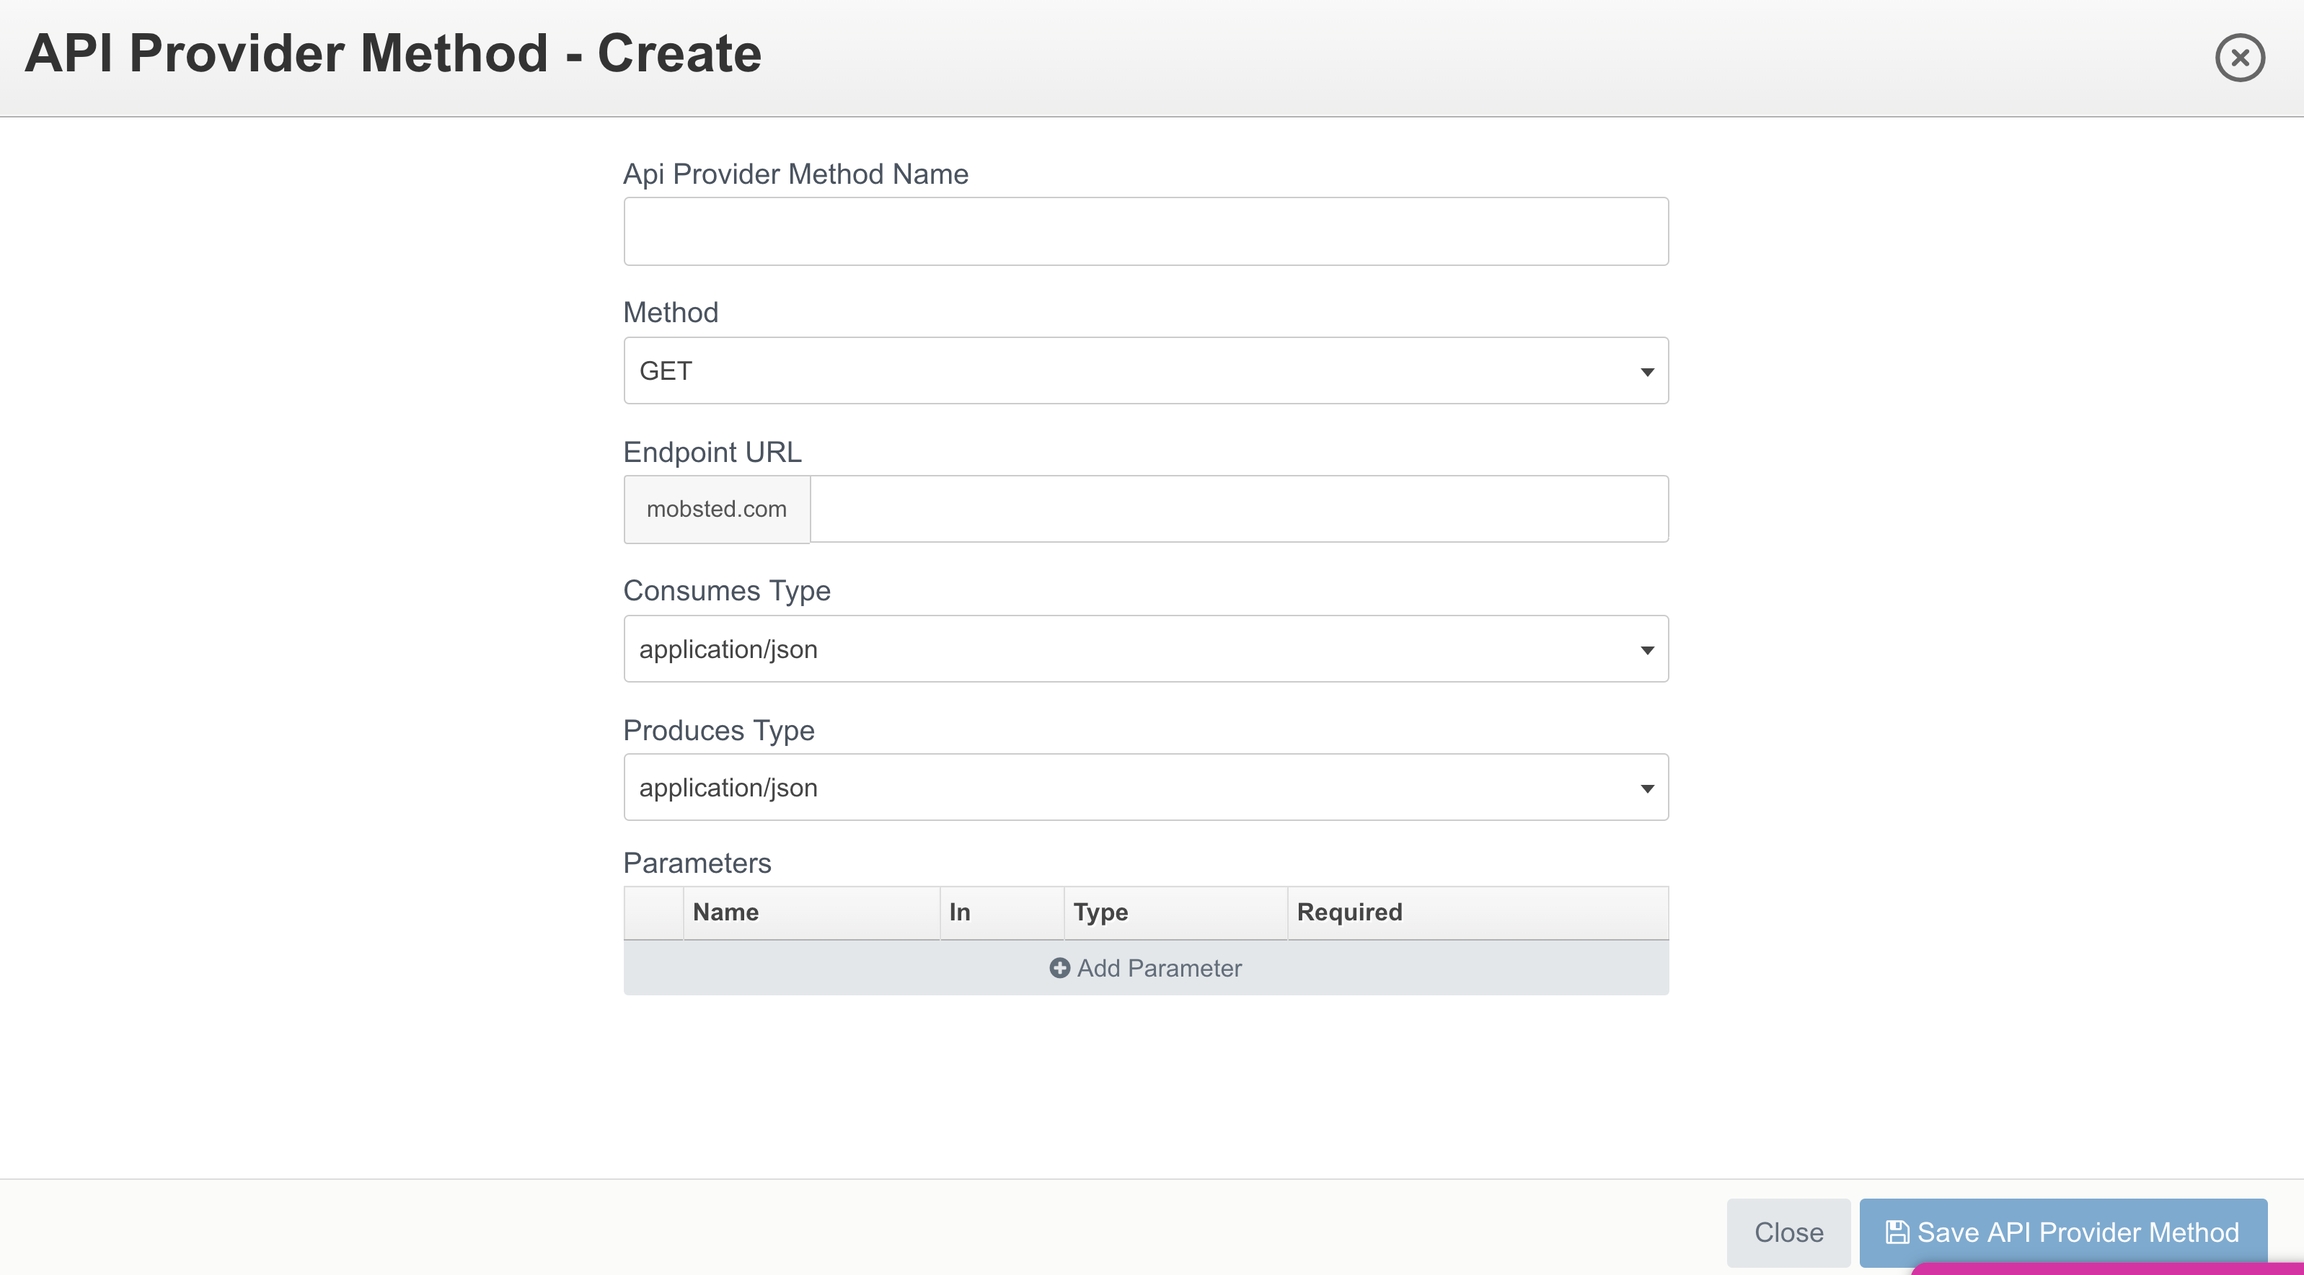This screenshot has width=2304, height=1275.
Task: Click the Produces Type dropdown caret arrow
Action: click(1646, 789)
